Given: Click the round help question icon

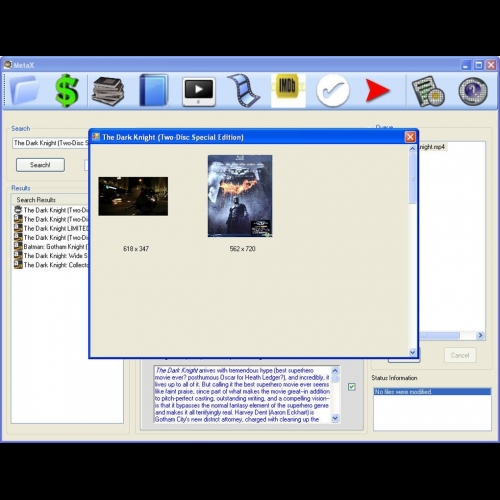Looking at the screenshot, I should click(x=473, y=91).
